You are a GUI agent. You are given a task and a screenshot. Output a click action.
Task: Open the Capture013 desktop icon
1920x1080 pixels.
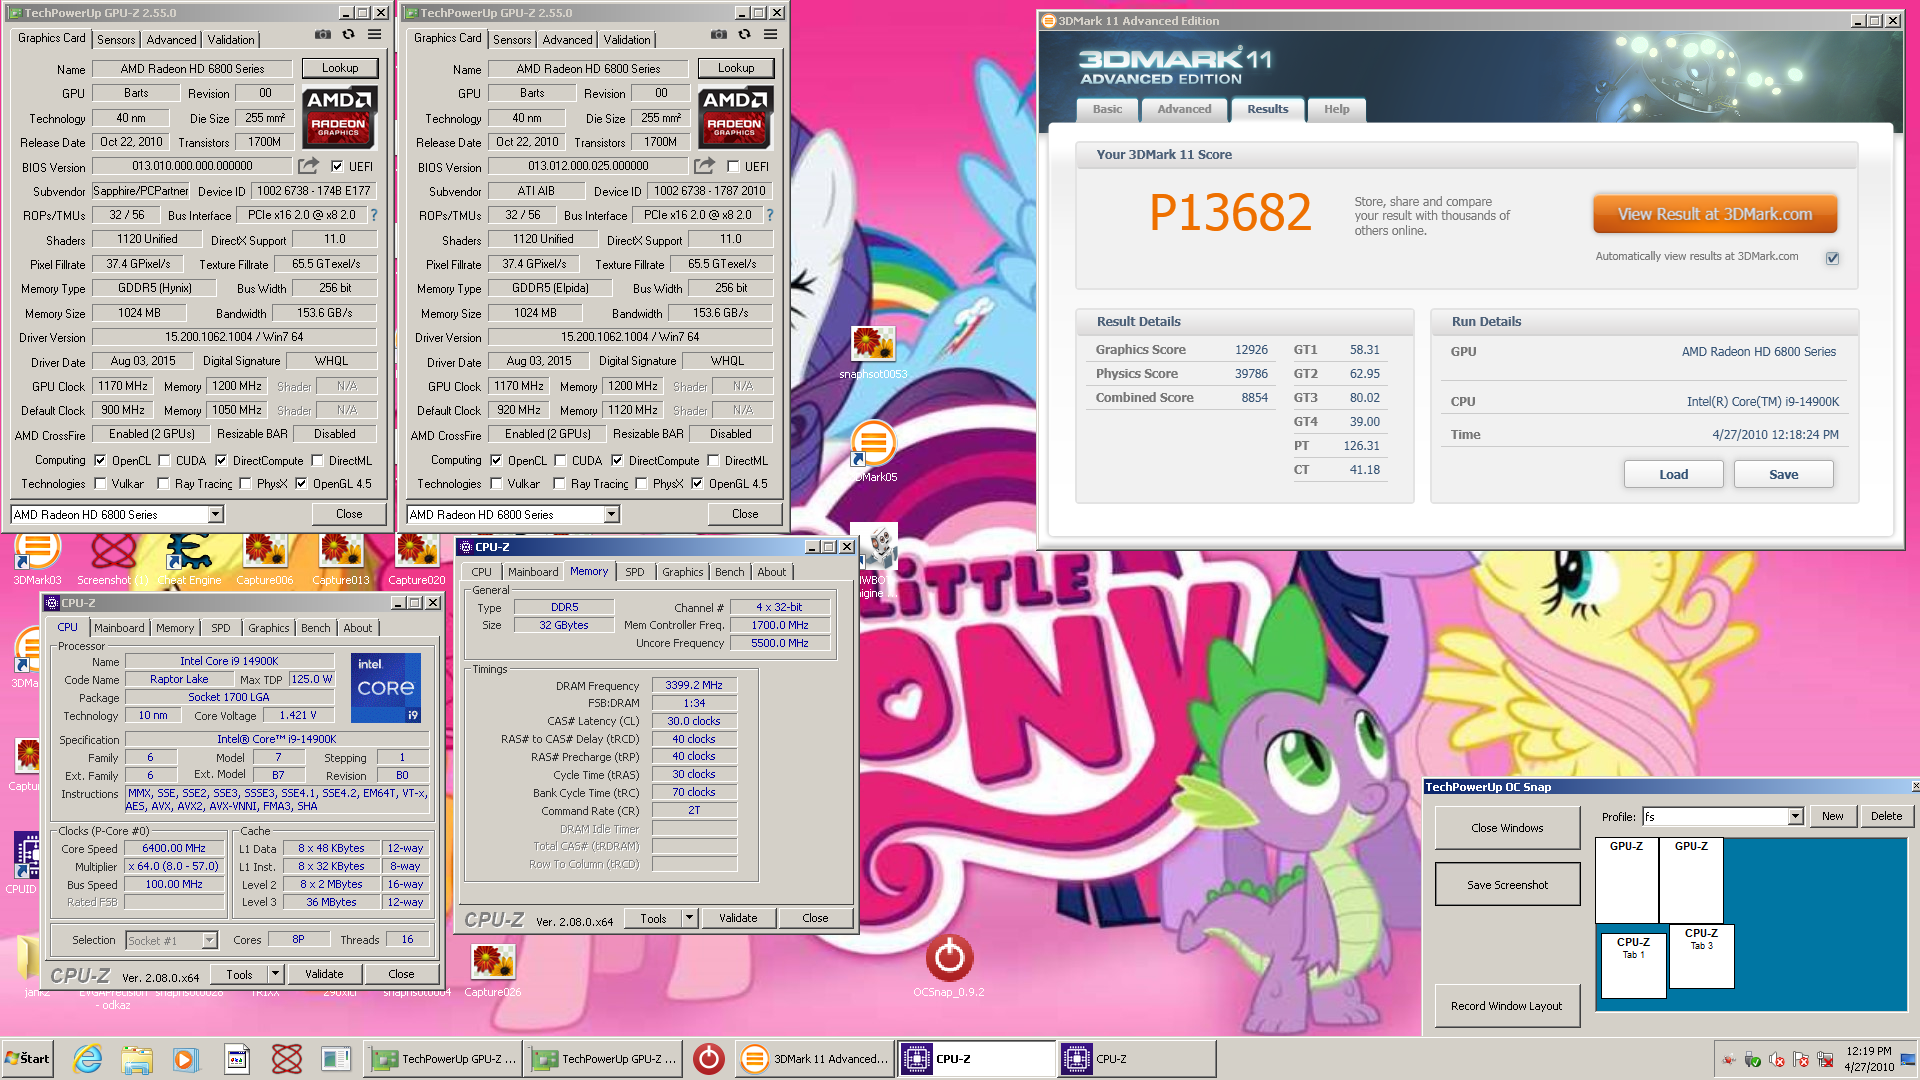(341, 558)
